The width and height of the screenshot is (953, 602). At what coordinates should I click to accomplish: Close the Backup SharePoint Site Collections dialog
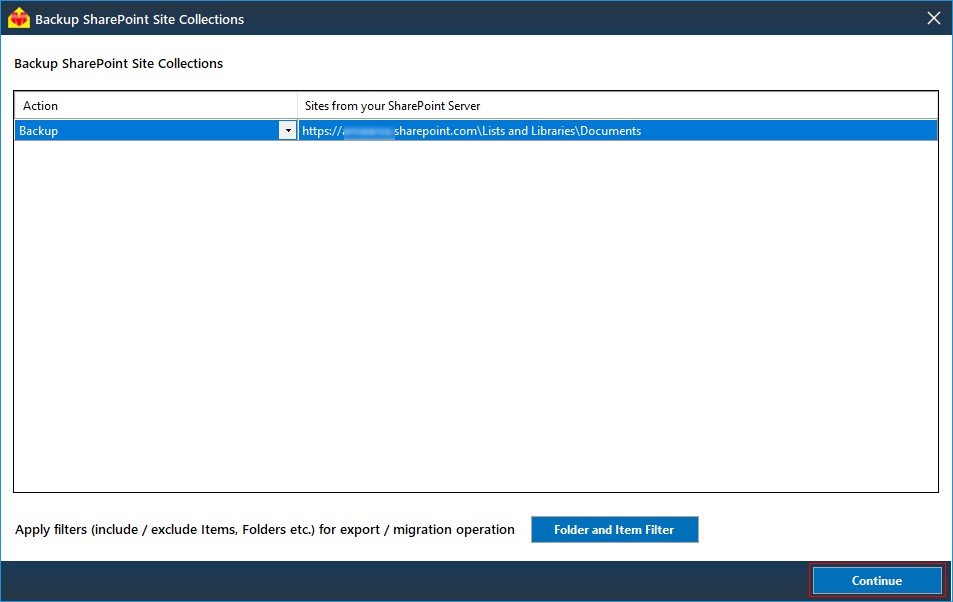(x=934, y=19)
